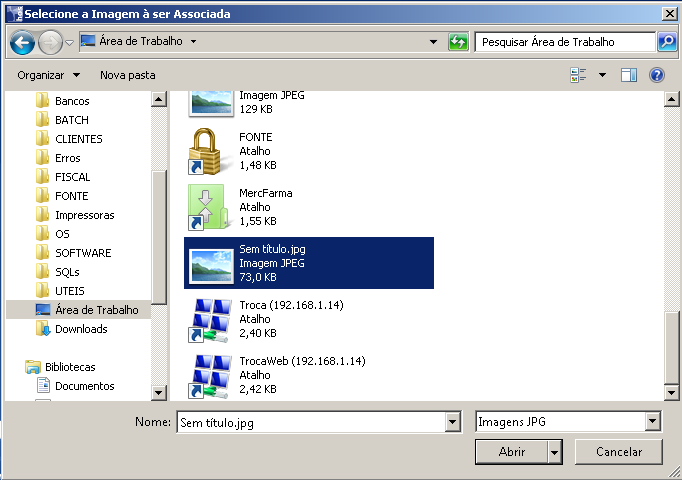682x480 pixels.
Task: Click the Cancelar button
Action: [x=618, y=452]
